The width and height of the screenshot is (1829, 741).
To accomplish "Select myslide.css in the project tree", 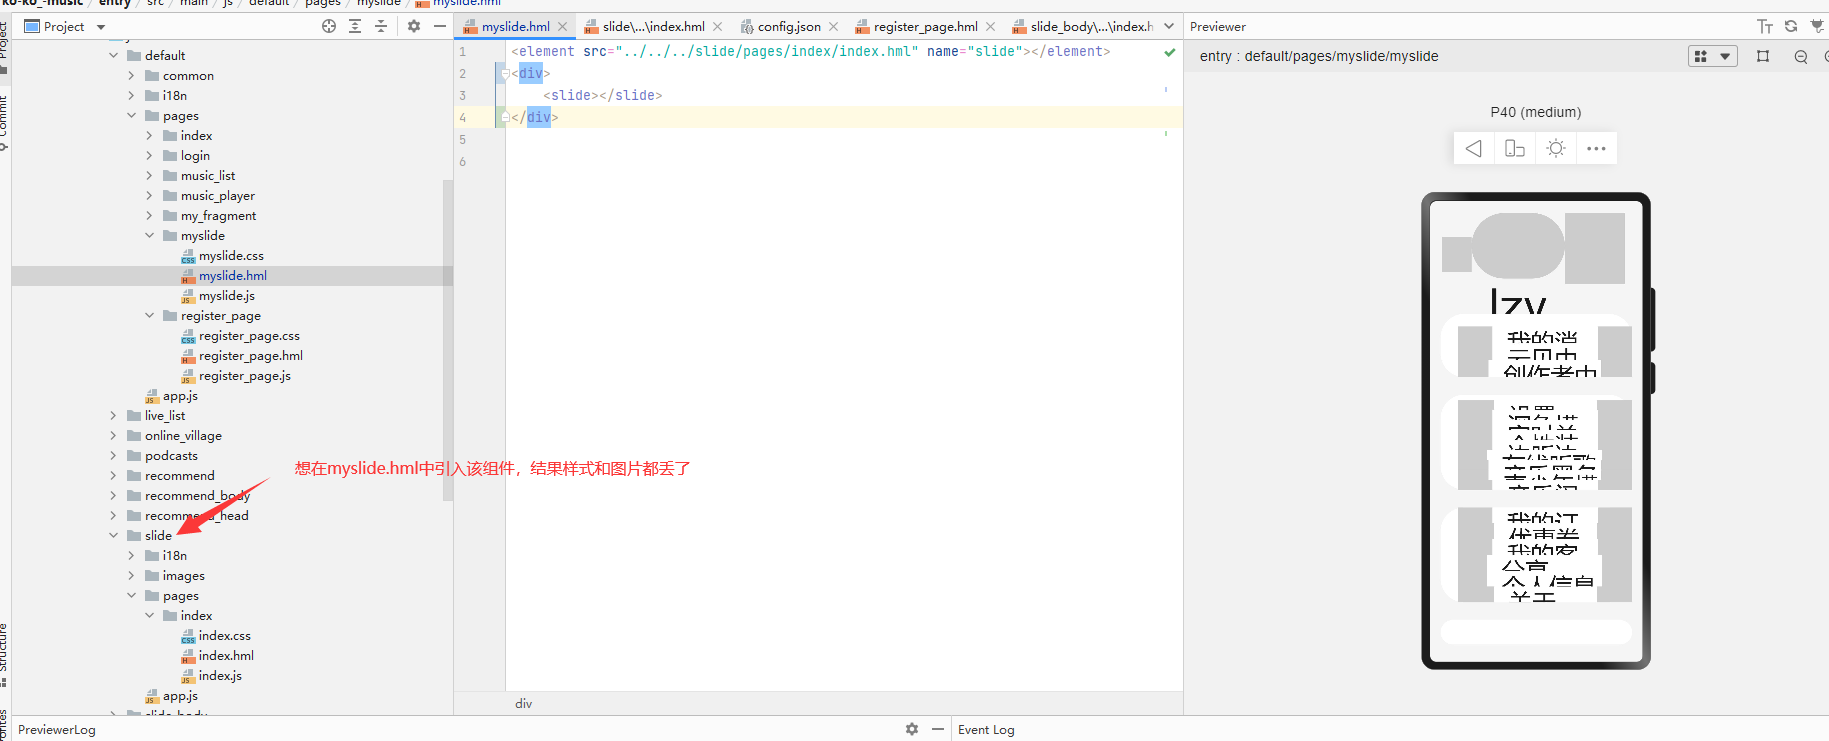I will 231,256.
